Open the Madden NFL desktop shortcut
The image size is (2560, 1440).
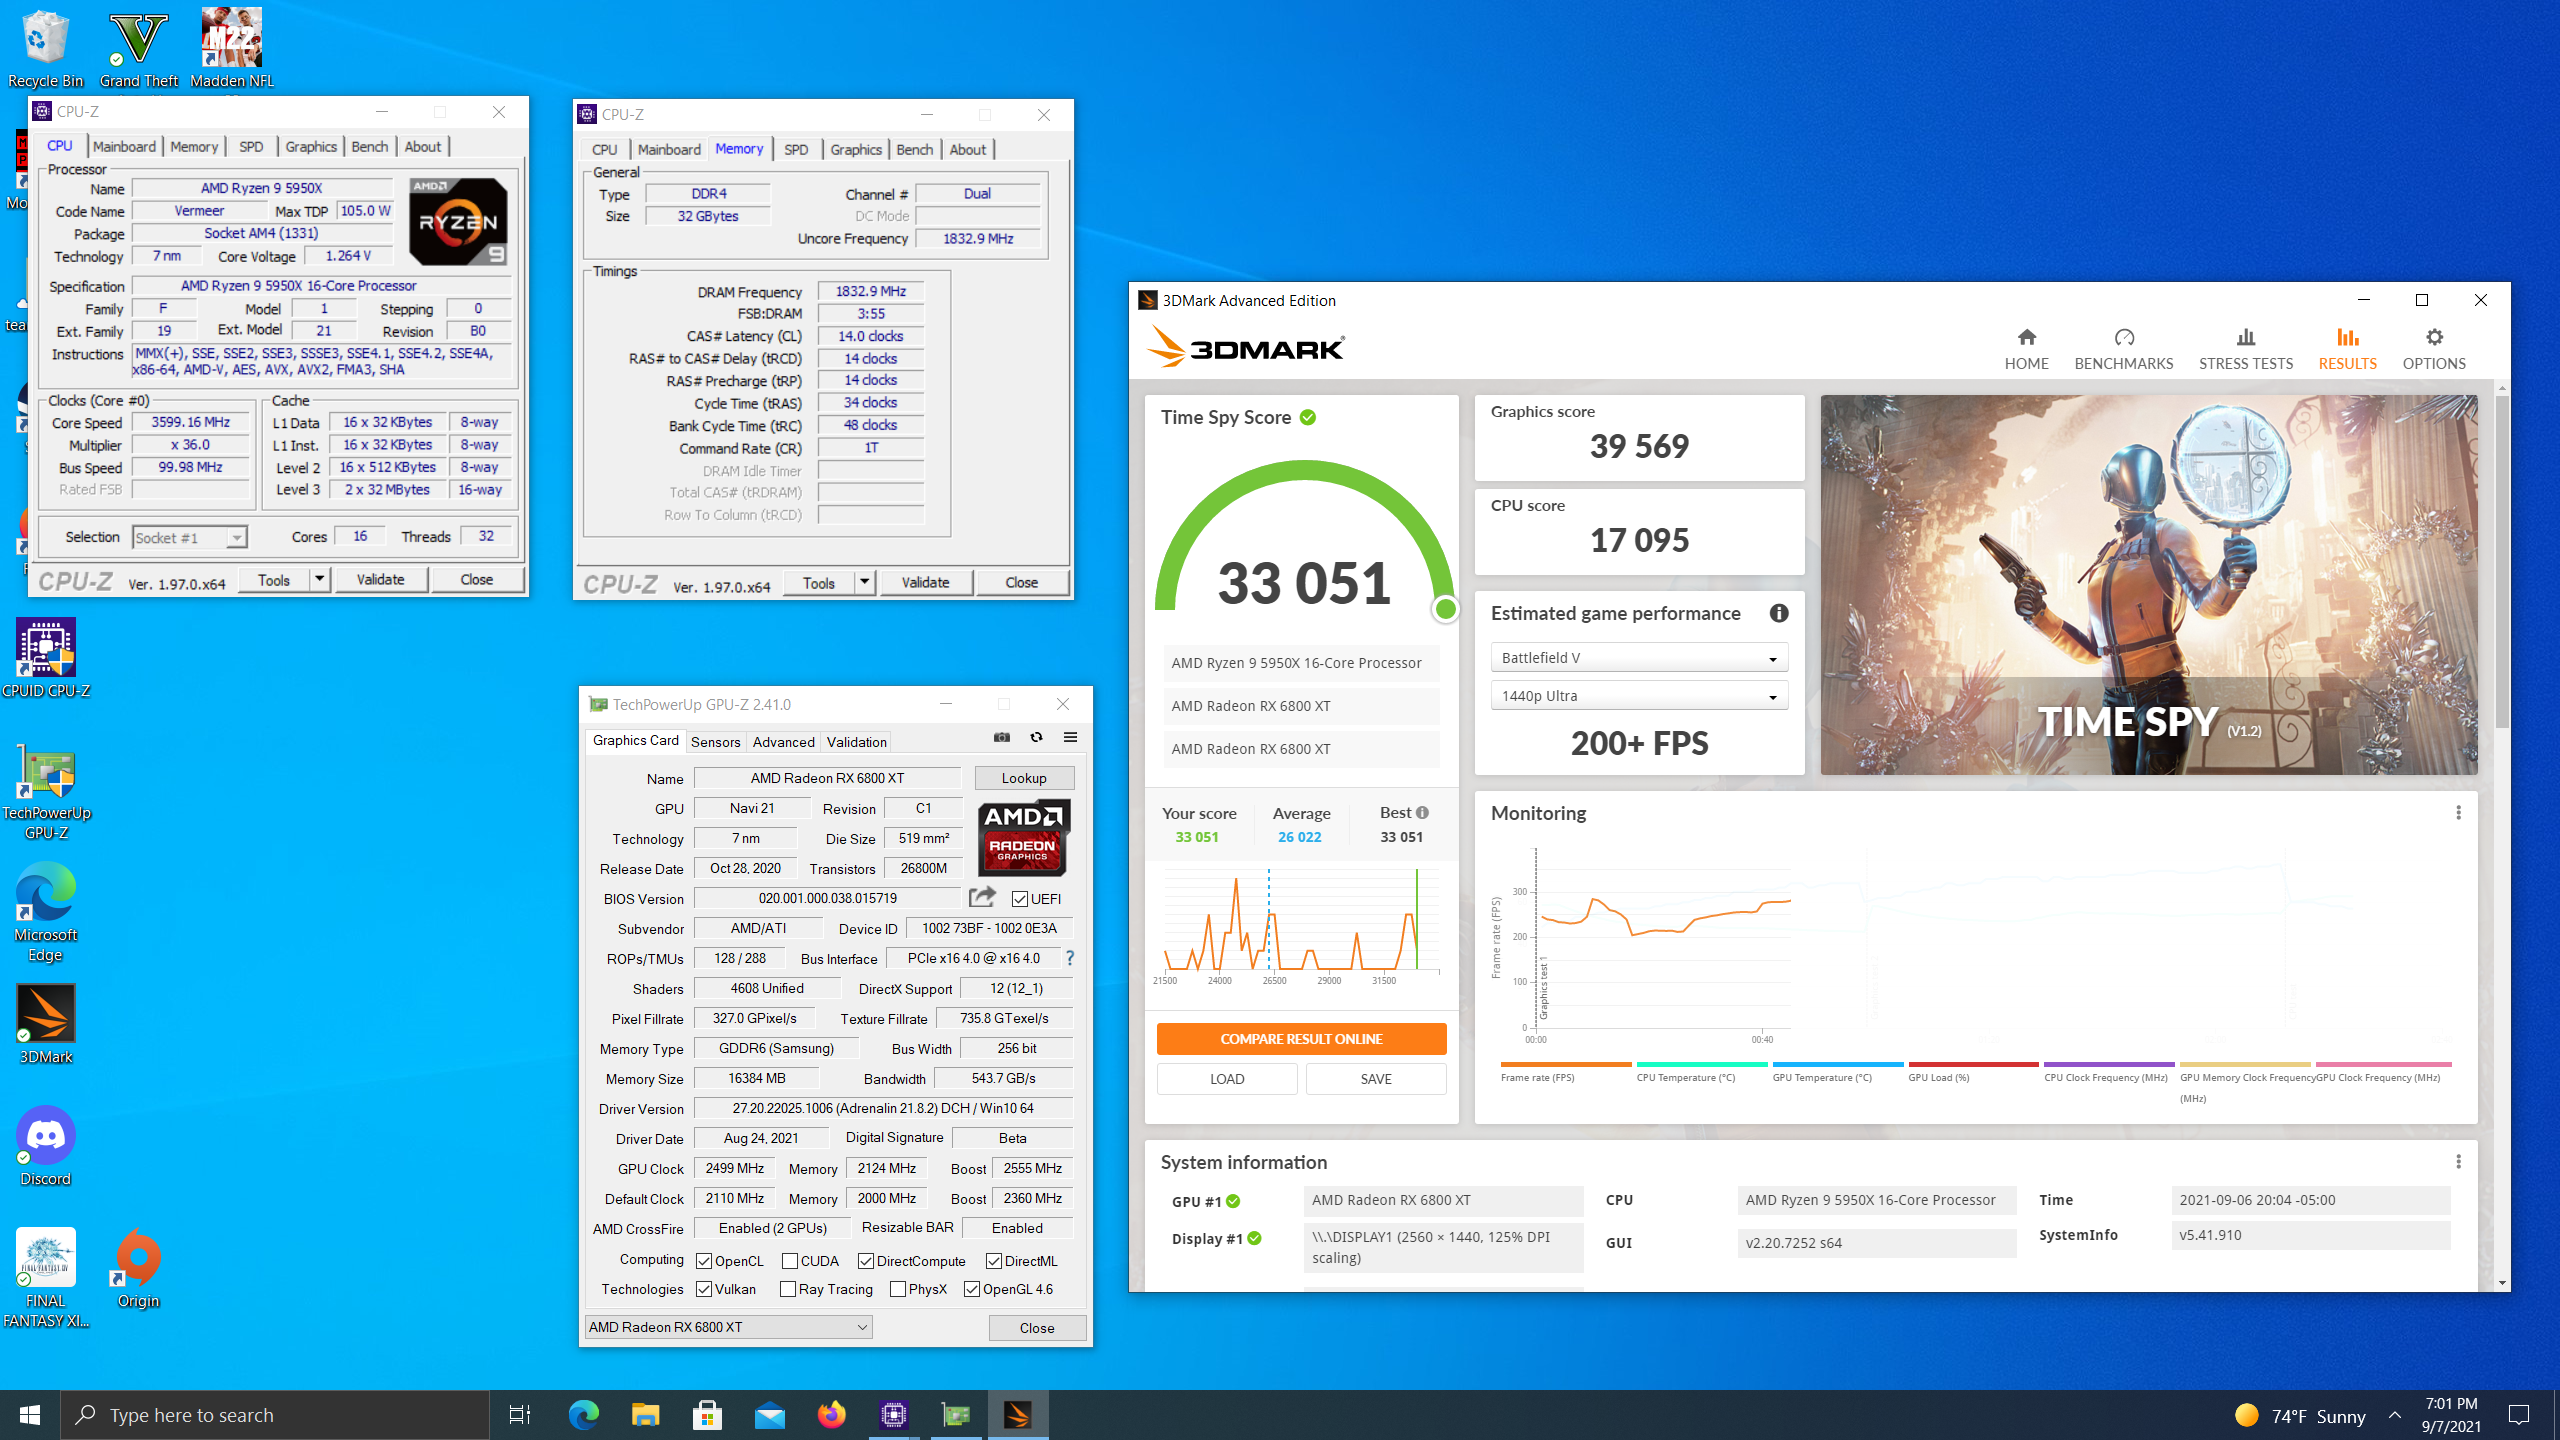point(232,48)
